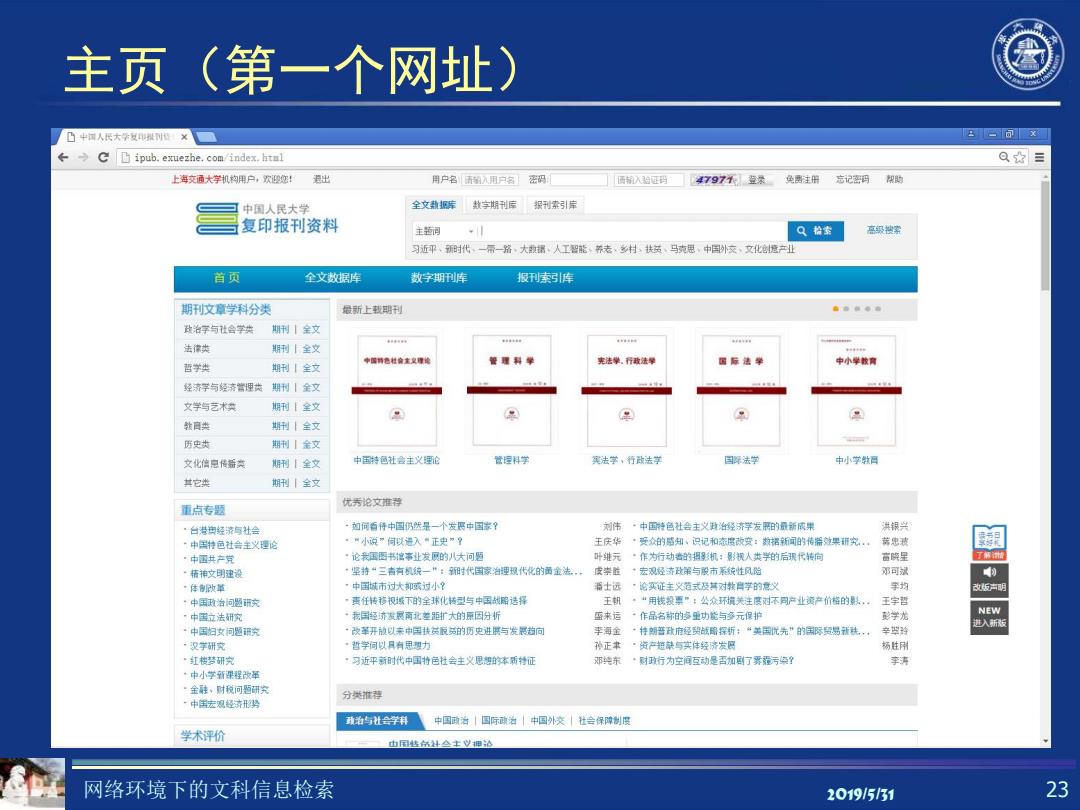The width and height of the screenshot is (1080, 810).
Task: Click the 检索 search button
Action: [x=815, y=231]
